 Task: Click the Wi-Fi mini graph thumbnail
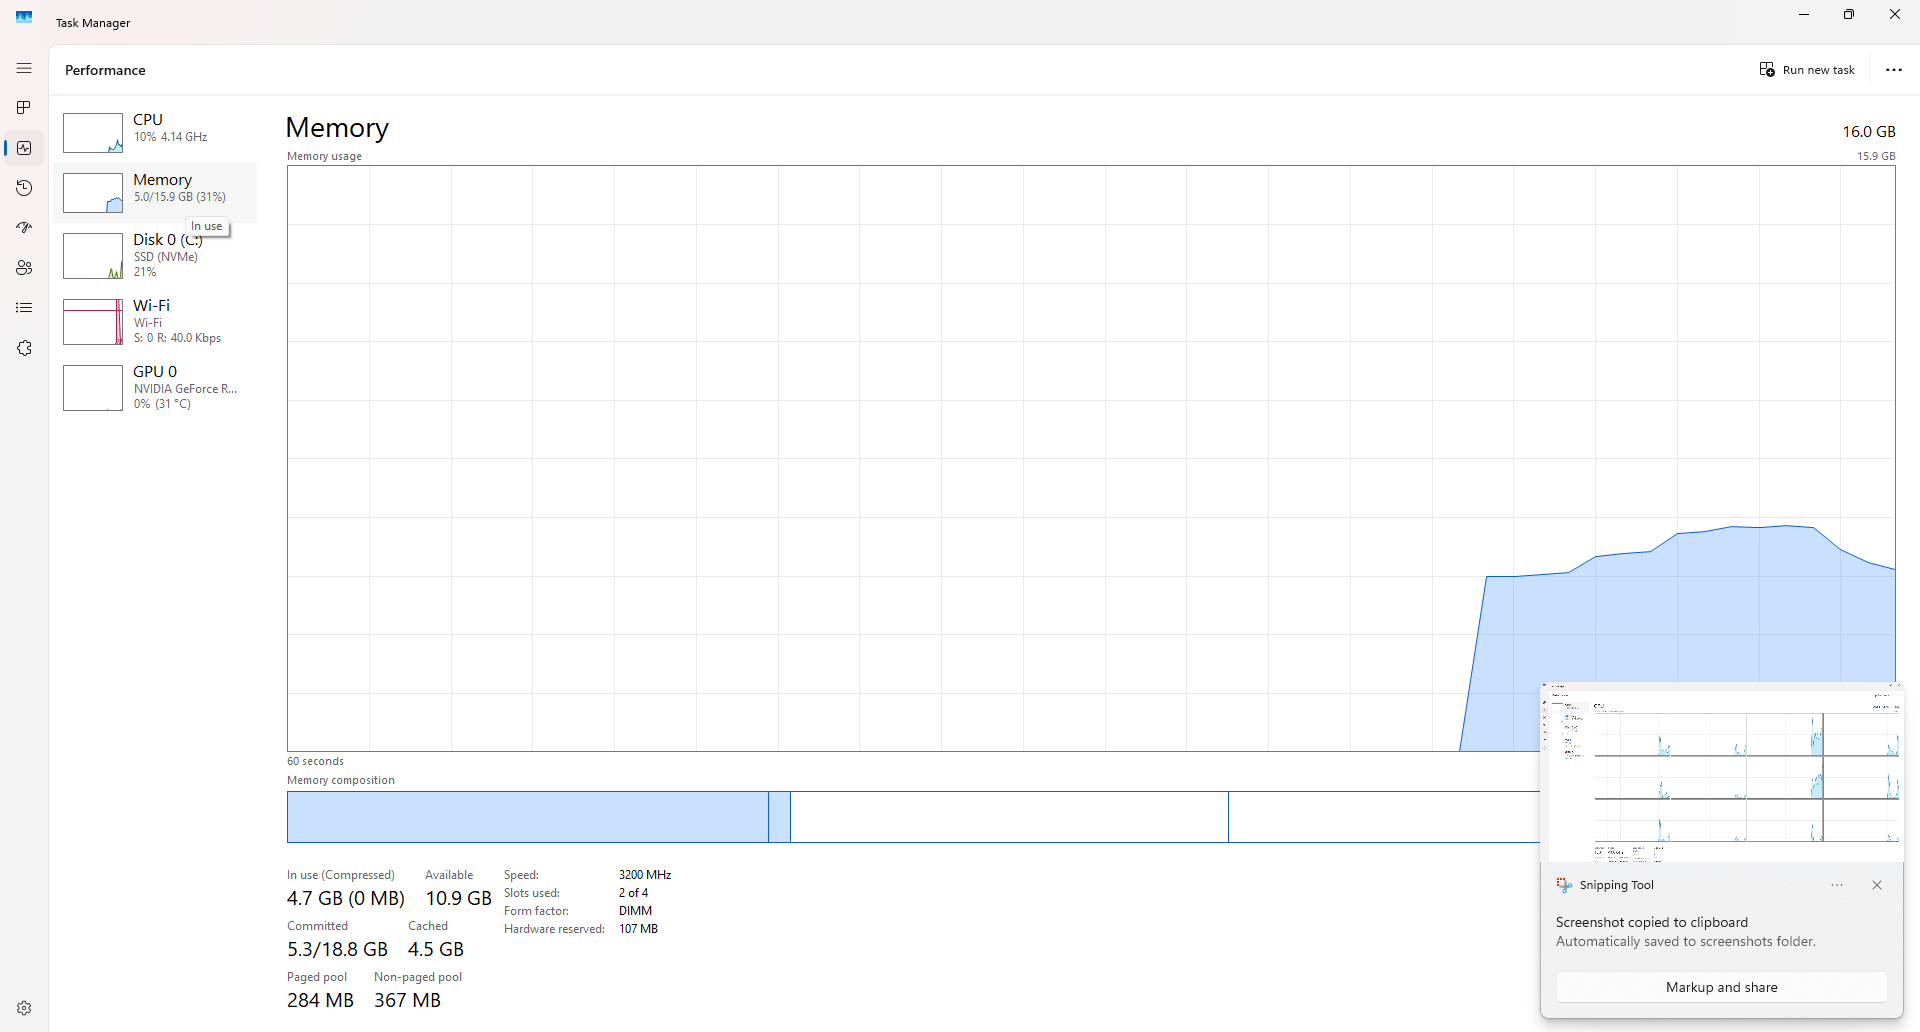(93, 322)
